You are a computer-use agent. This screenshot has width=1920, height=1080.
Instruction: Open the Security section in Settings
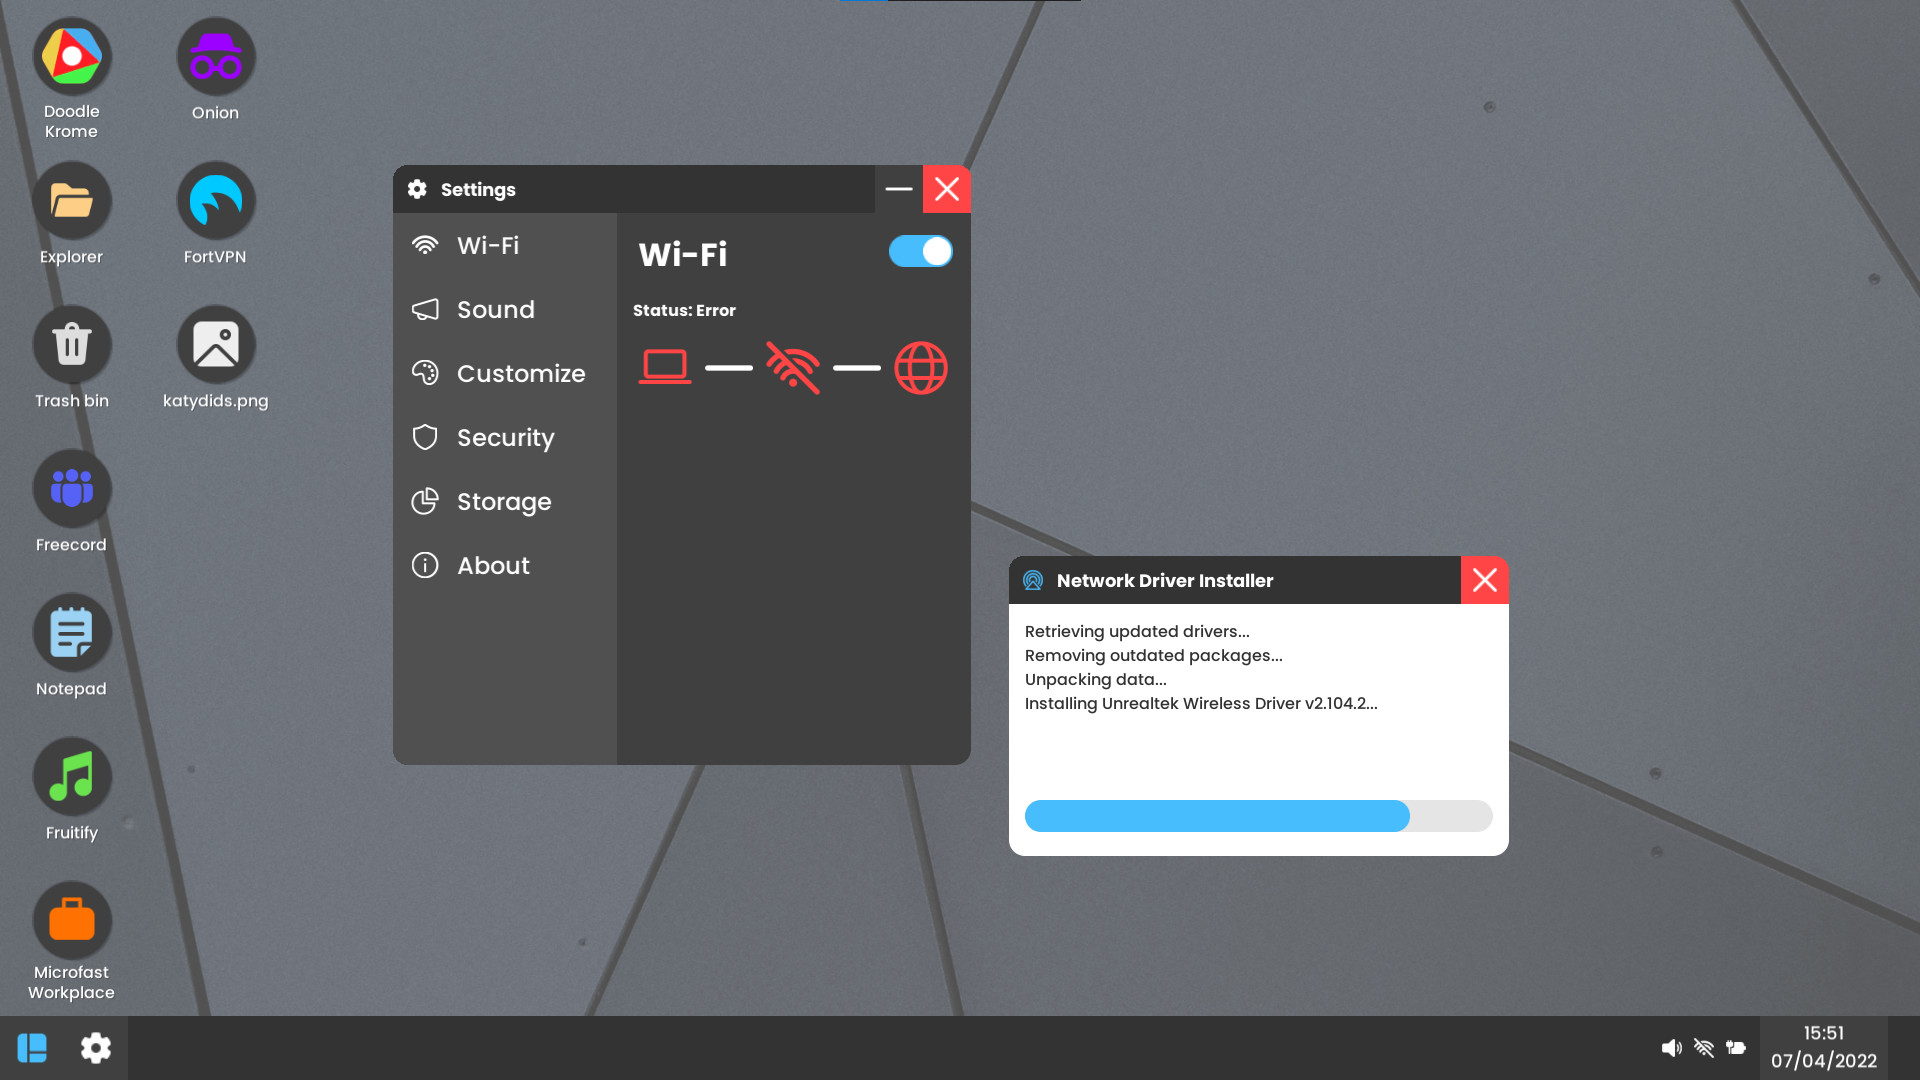click(x=505, y=437)
